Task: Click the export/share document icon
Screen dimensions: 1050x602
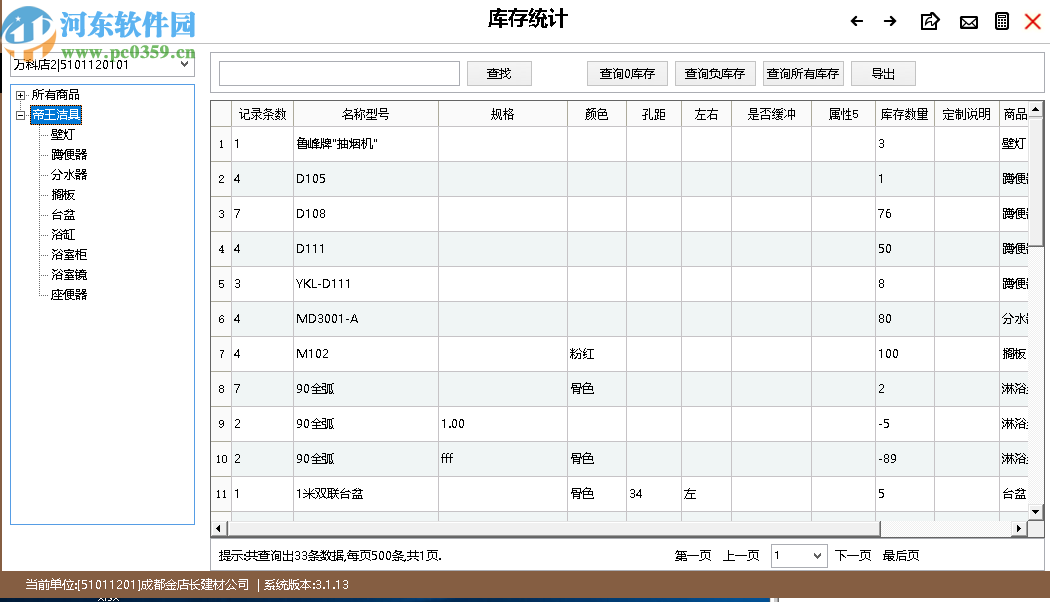Action: 929,20
